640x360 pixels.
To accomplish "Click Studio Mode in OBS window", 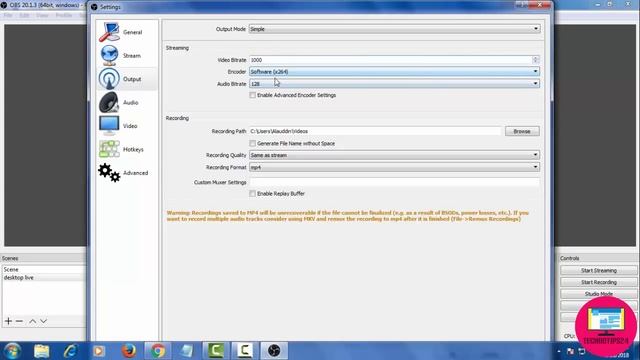I will click(598, 294).
